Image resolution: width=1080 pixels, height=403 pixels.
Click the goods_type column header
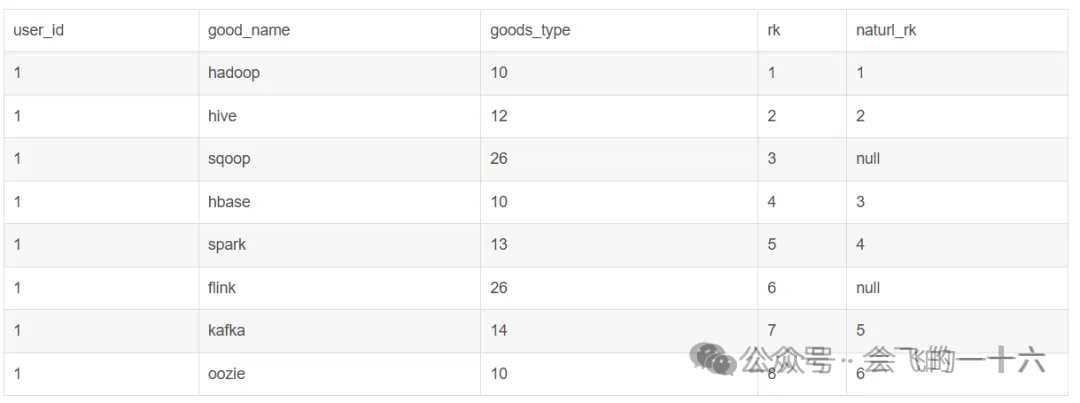pyautogui.click(x=530, y=30)
